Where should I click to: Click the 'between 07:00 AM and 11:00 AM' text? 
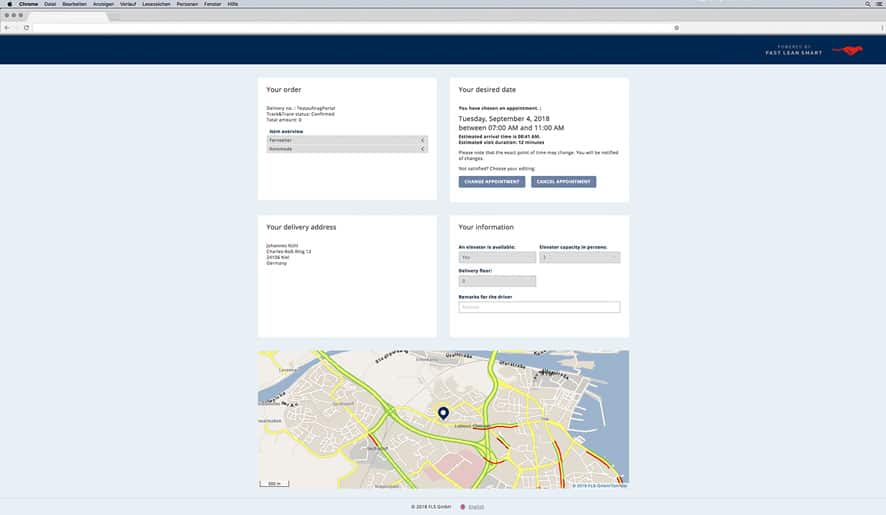511,128
